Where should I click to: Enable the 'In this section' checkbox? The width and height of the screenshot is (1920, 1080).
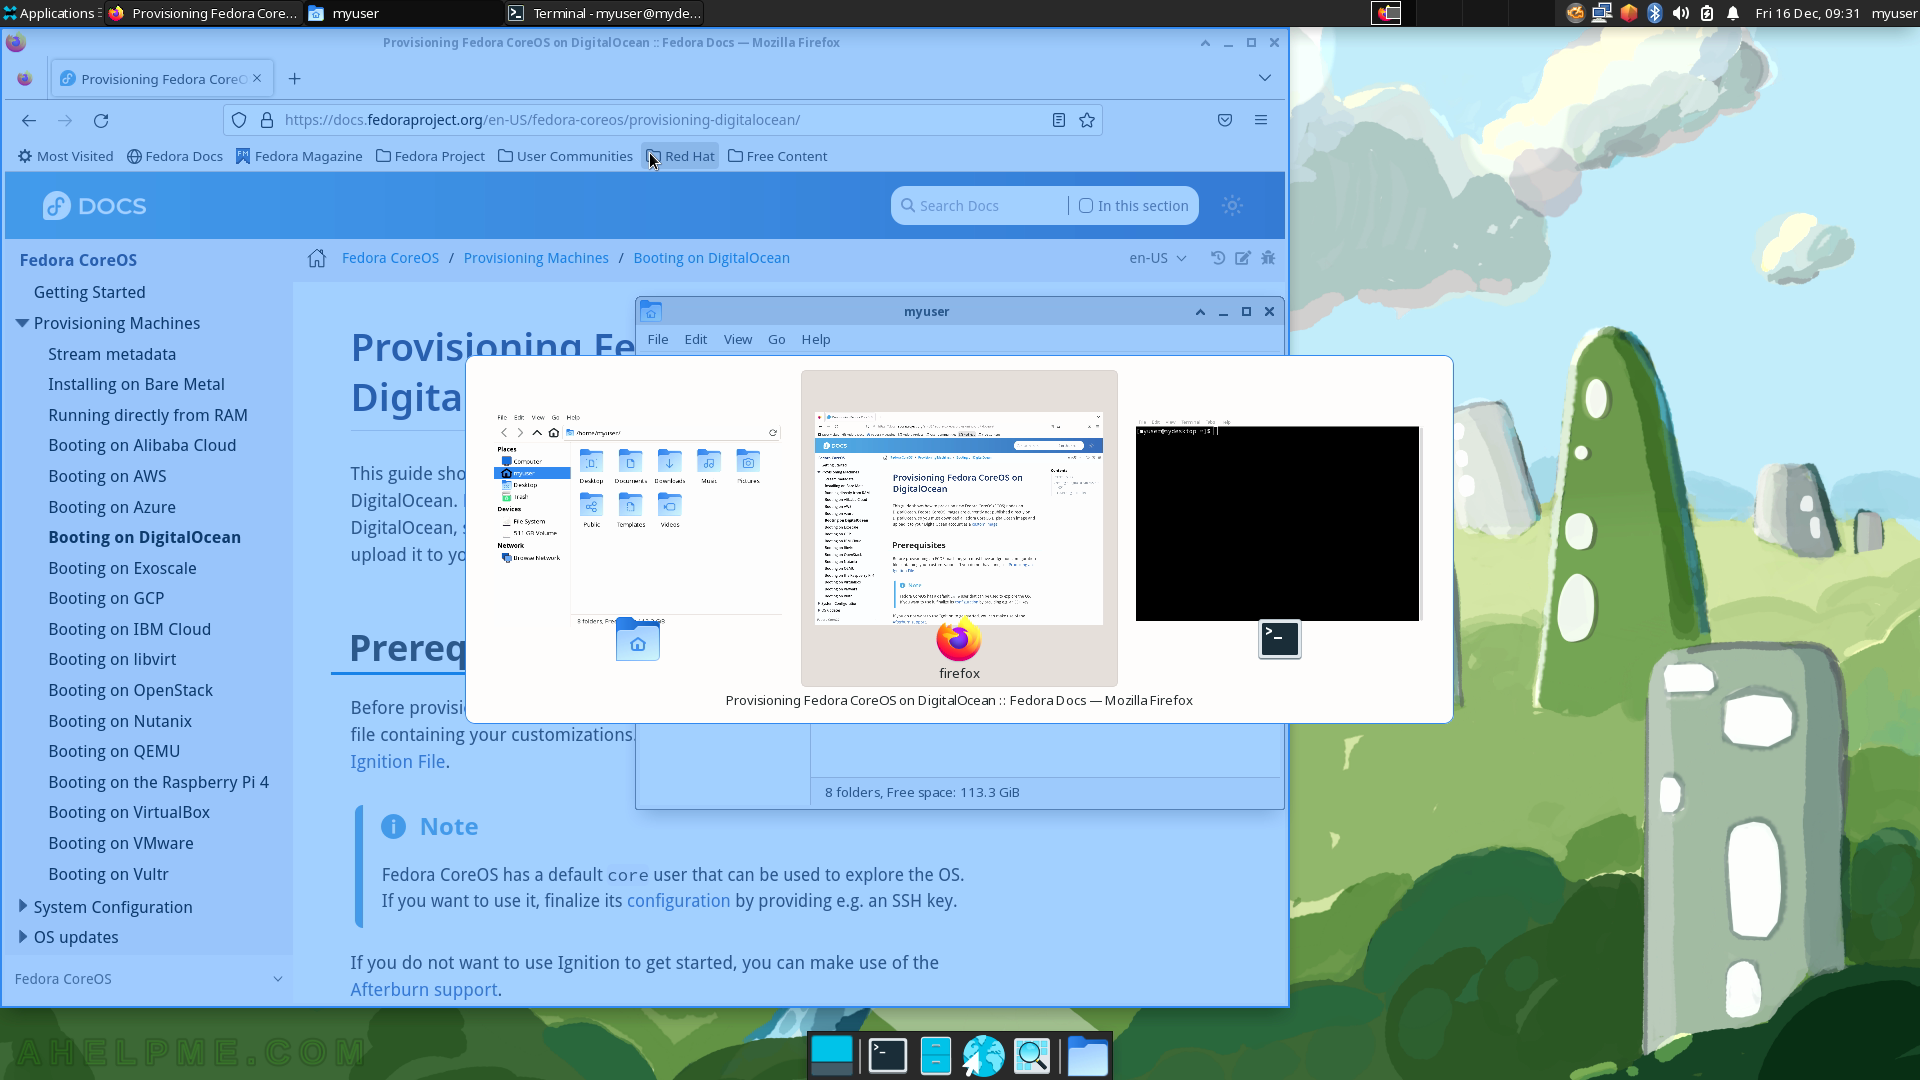[1086, 206]
